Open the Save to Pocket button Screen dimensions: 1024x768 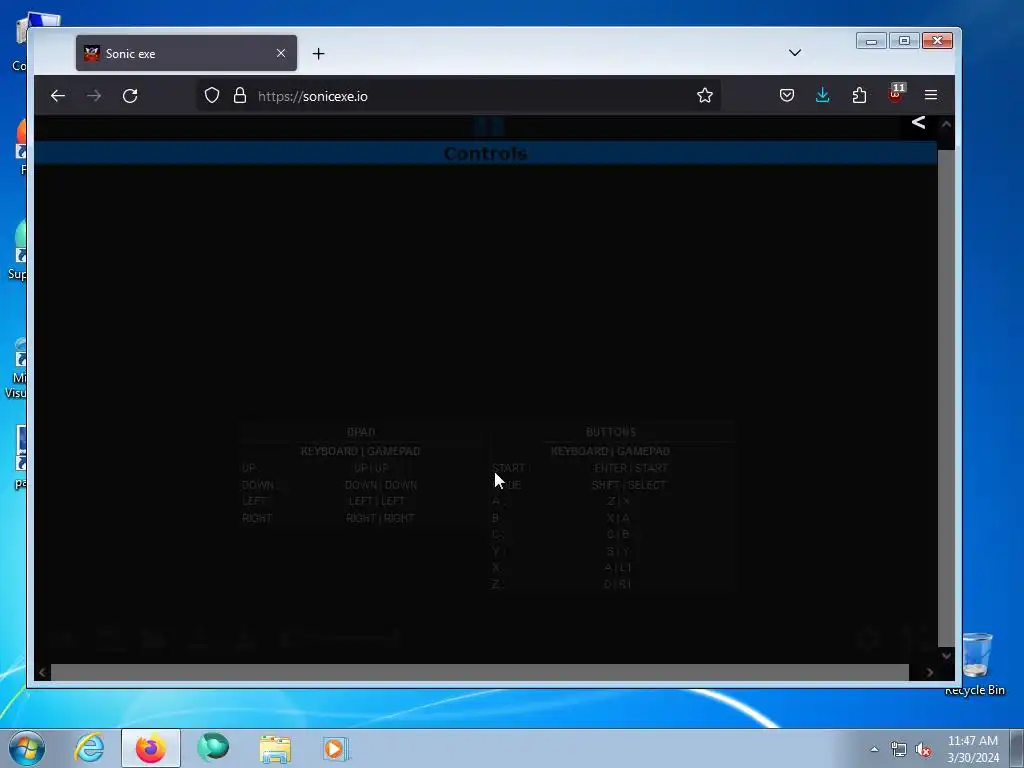(x=787, y=95)
